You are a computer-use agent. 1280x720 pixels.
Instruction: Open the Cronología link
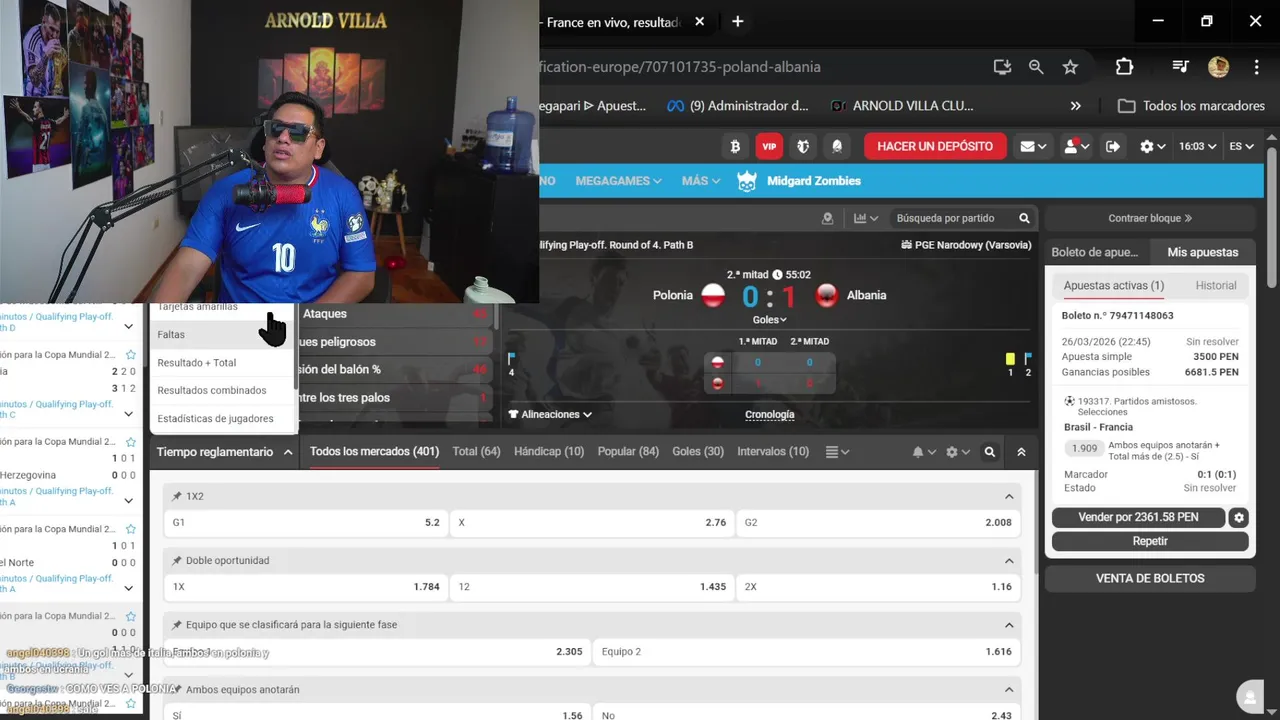[770, 414]
